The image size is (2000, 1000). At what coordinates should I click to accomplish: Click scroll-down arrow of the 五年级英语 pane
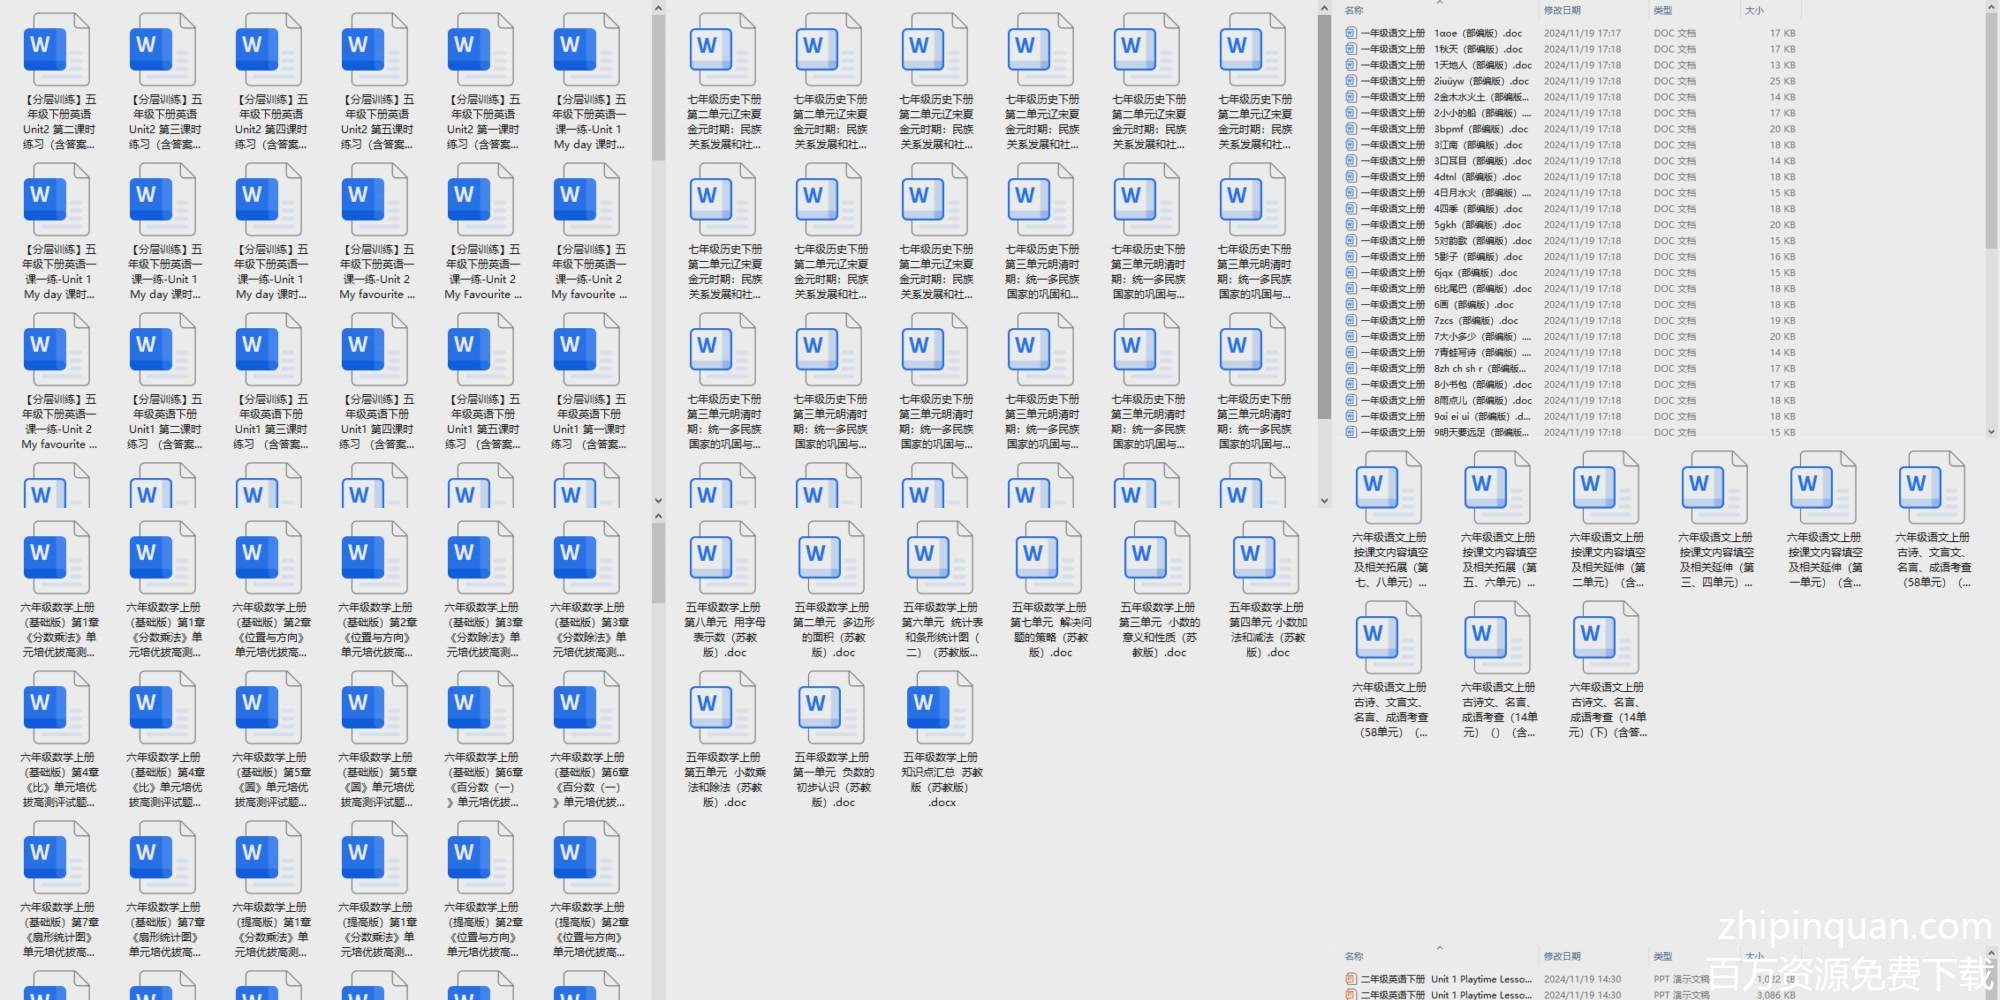click(658, 501)
